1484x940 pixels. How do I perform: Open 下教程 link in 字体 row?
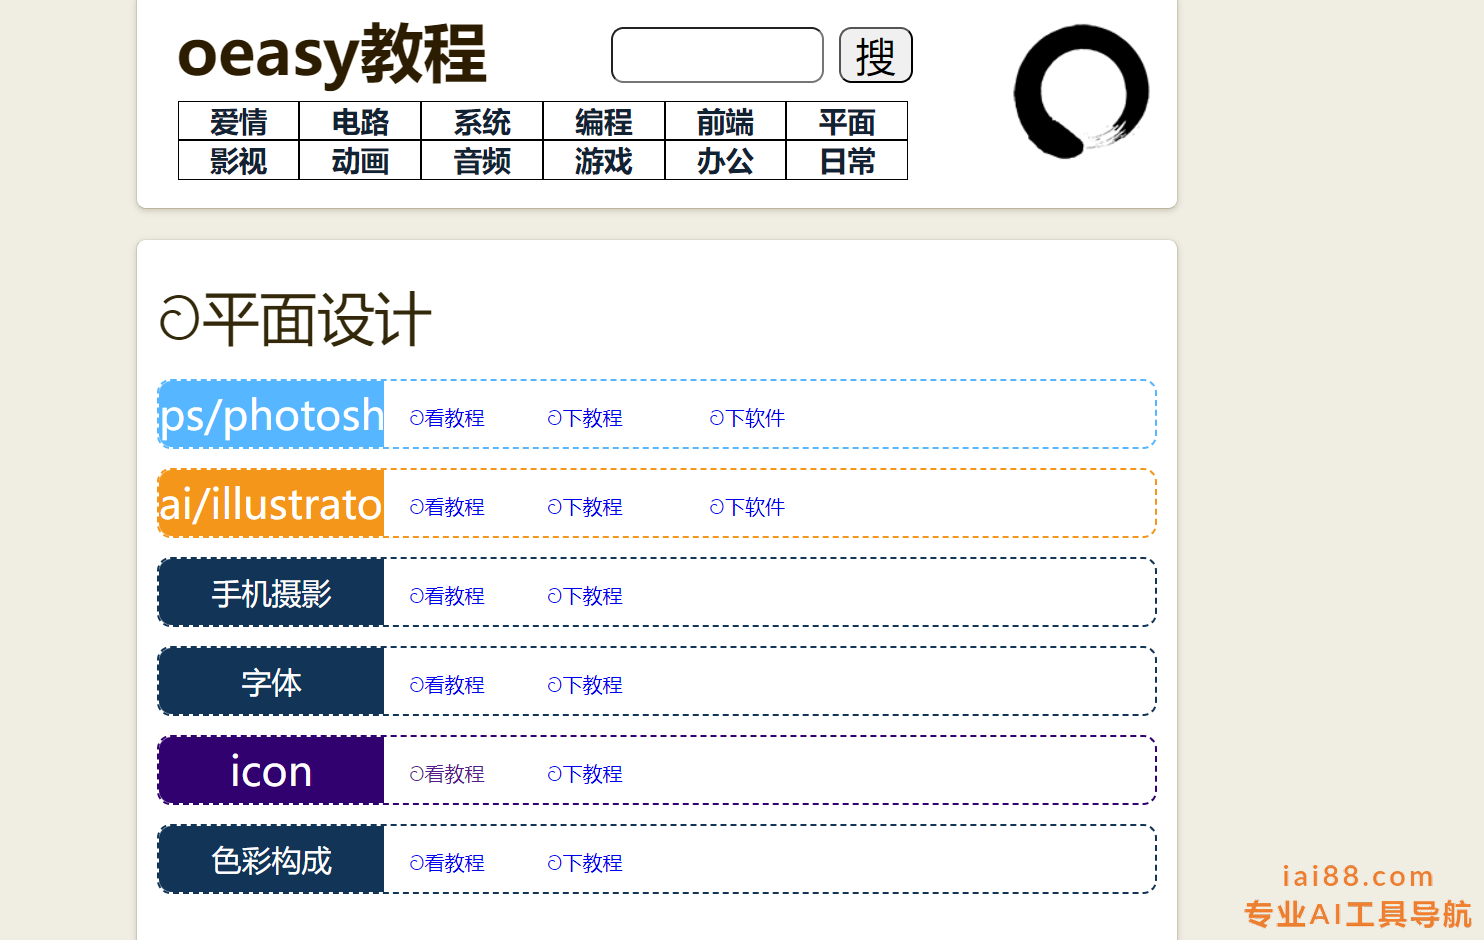[585, 685]
